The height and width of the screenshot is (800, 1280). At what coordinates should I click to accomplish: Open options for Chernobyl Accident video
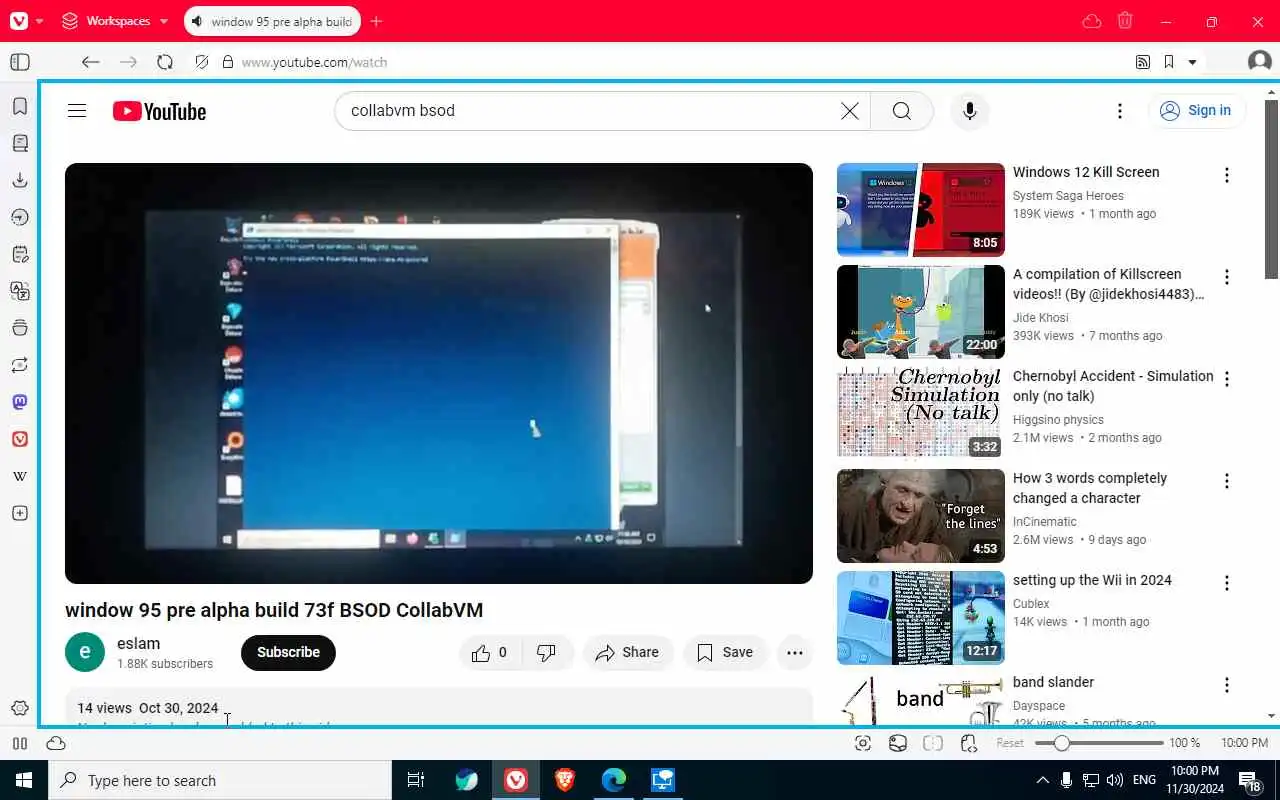[x=1227, y=379]
